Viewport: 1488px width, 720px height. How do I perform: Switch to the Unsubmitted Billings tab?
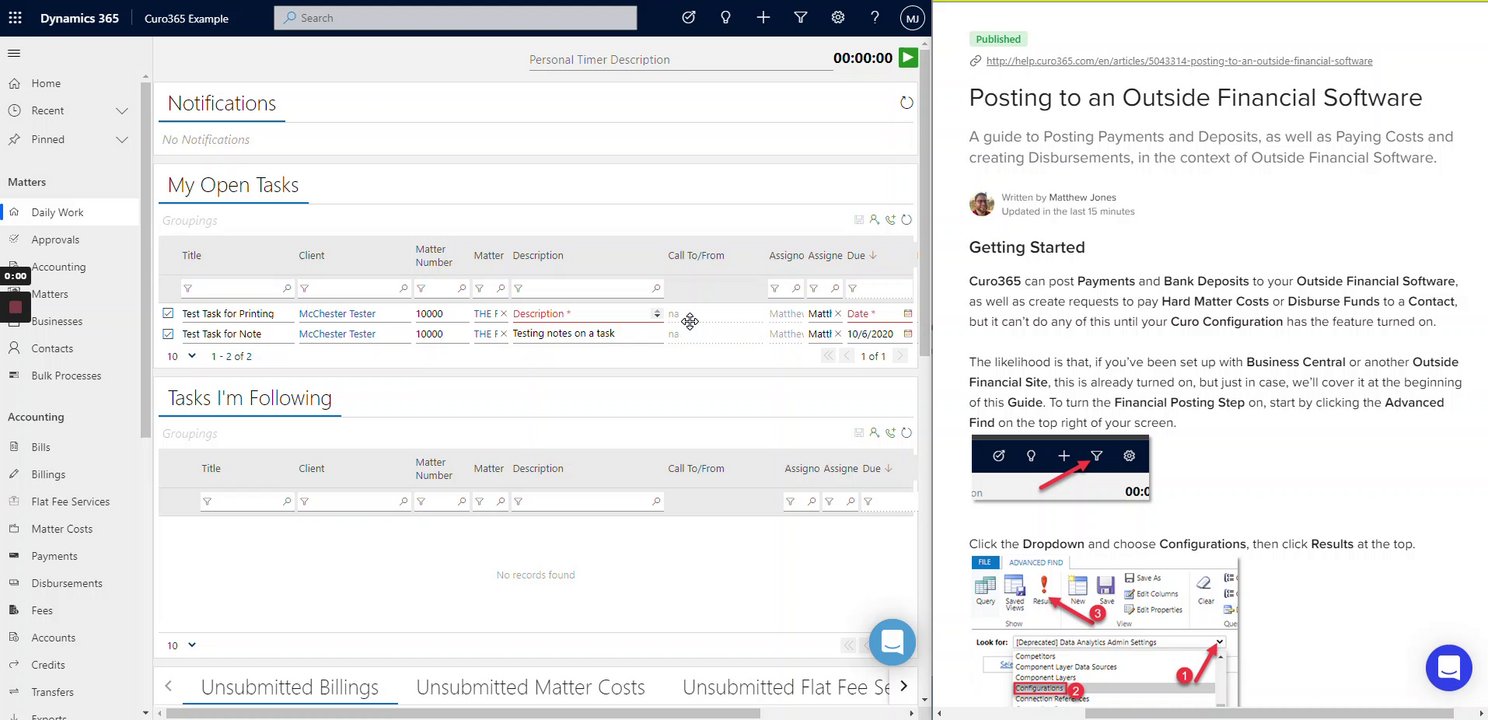tap(290, 687)
